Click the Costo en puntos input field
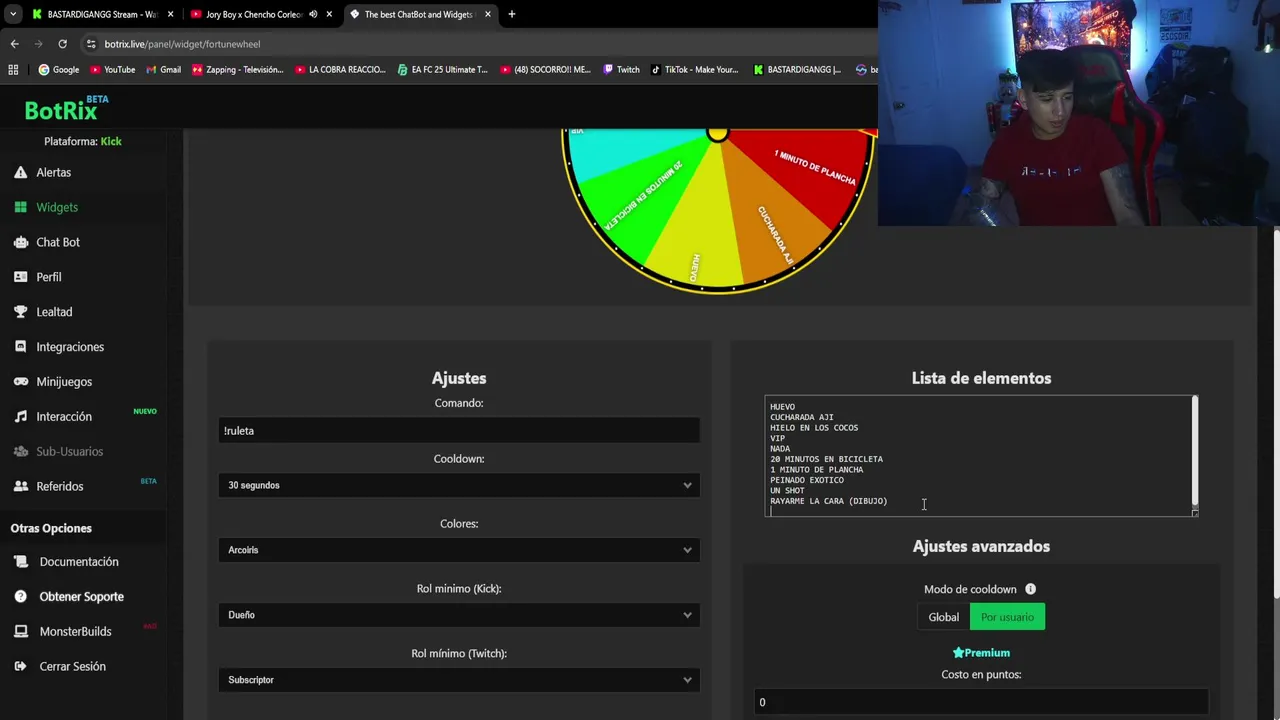 [x=981, y=702]
